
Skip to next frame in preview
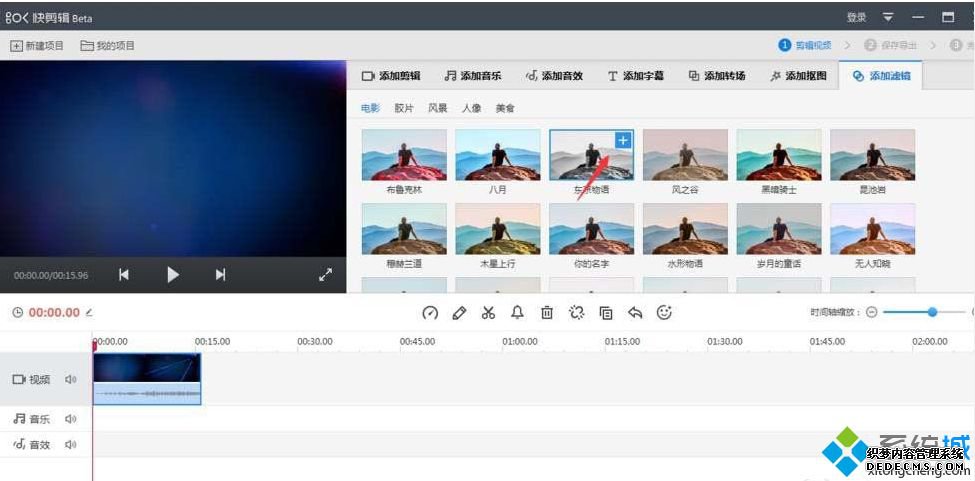(220, 275)
